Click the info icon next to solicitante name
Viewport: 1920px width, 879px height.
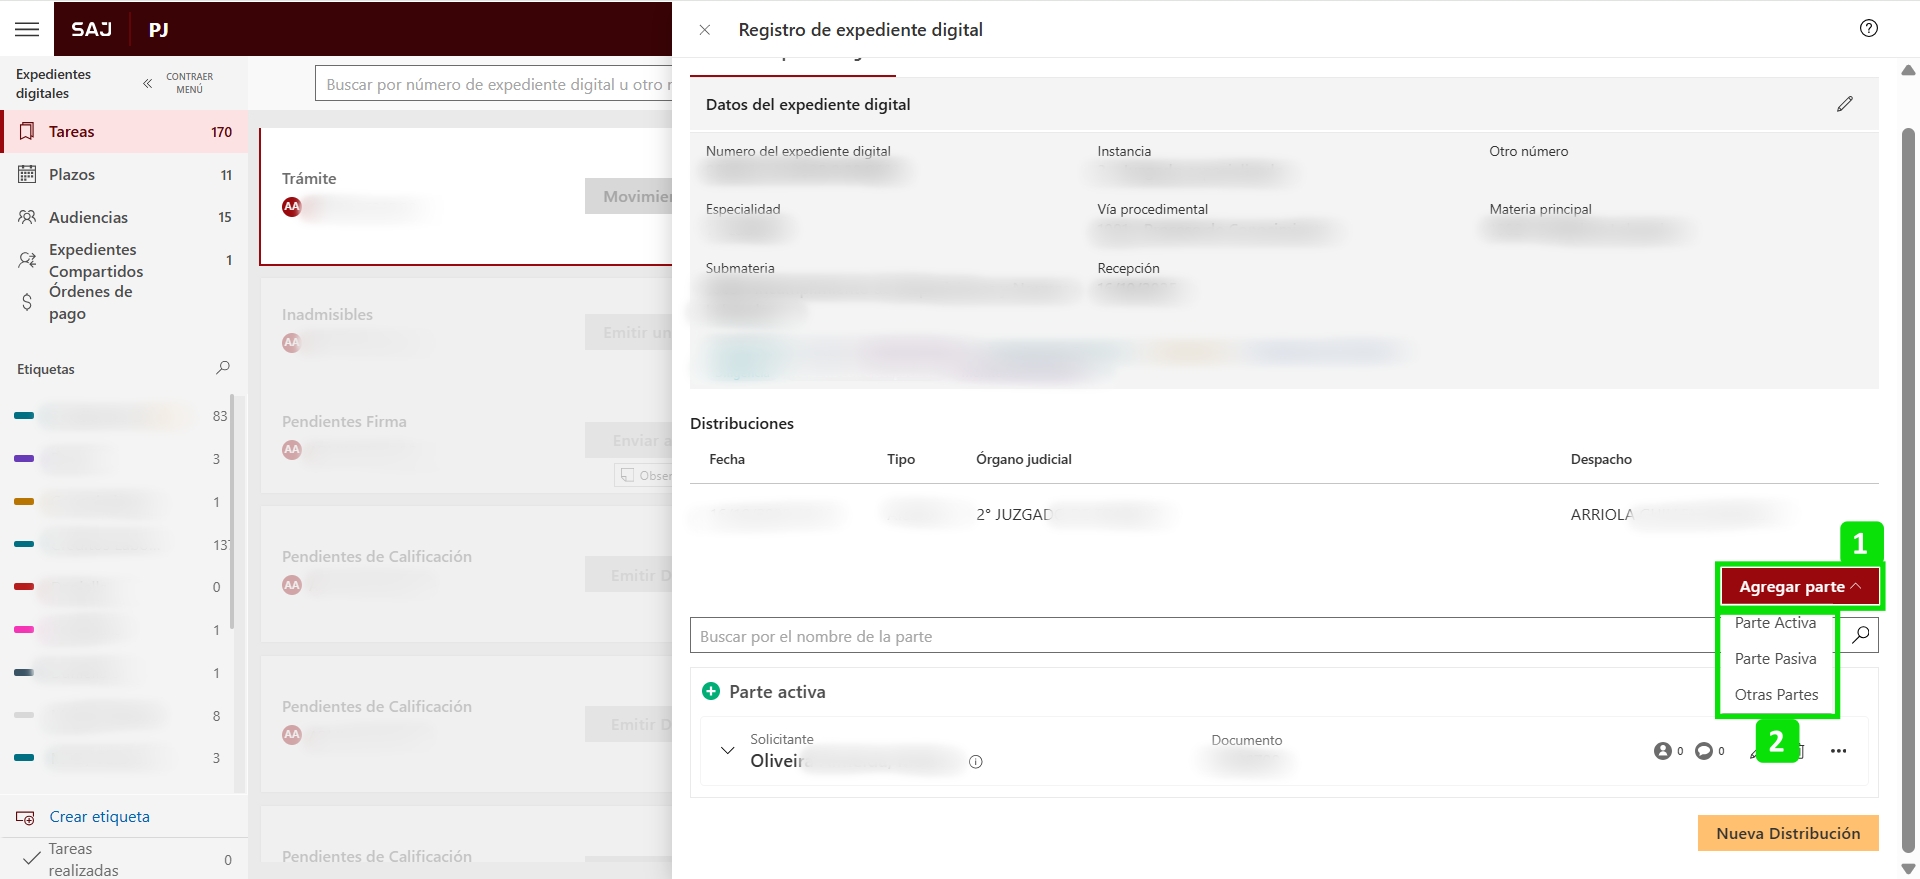[x=976, y=762]
